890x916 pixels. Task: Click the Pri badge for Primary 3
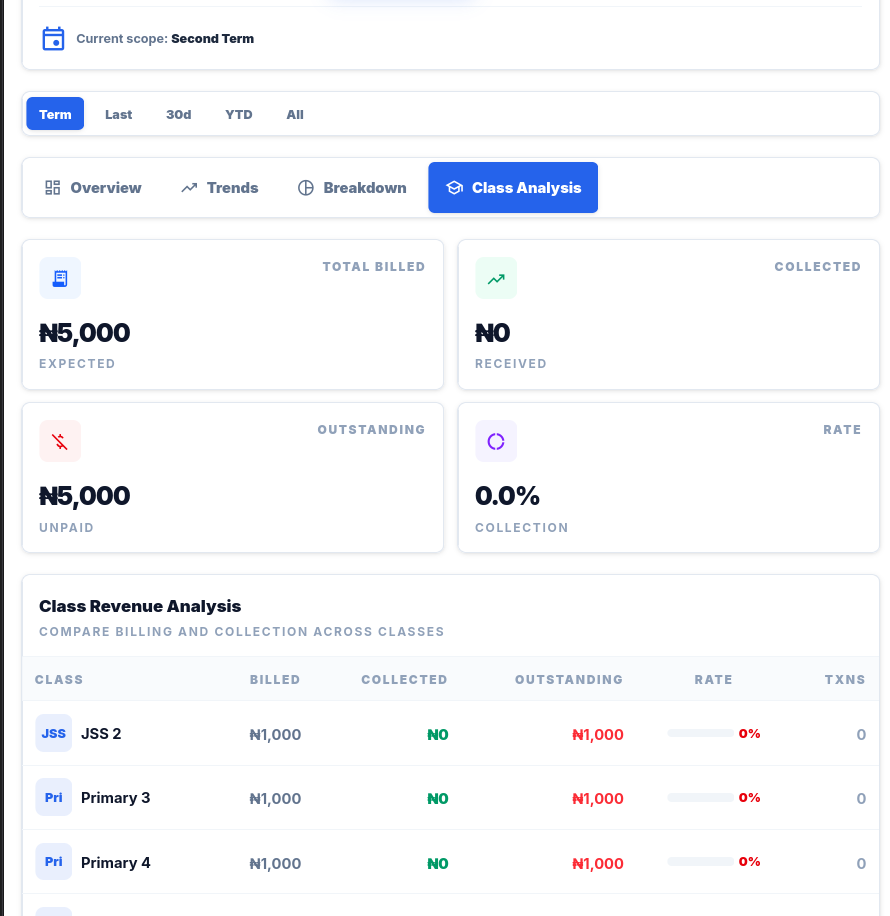click(x=54, y=797)
